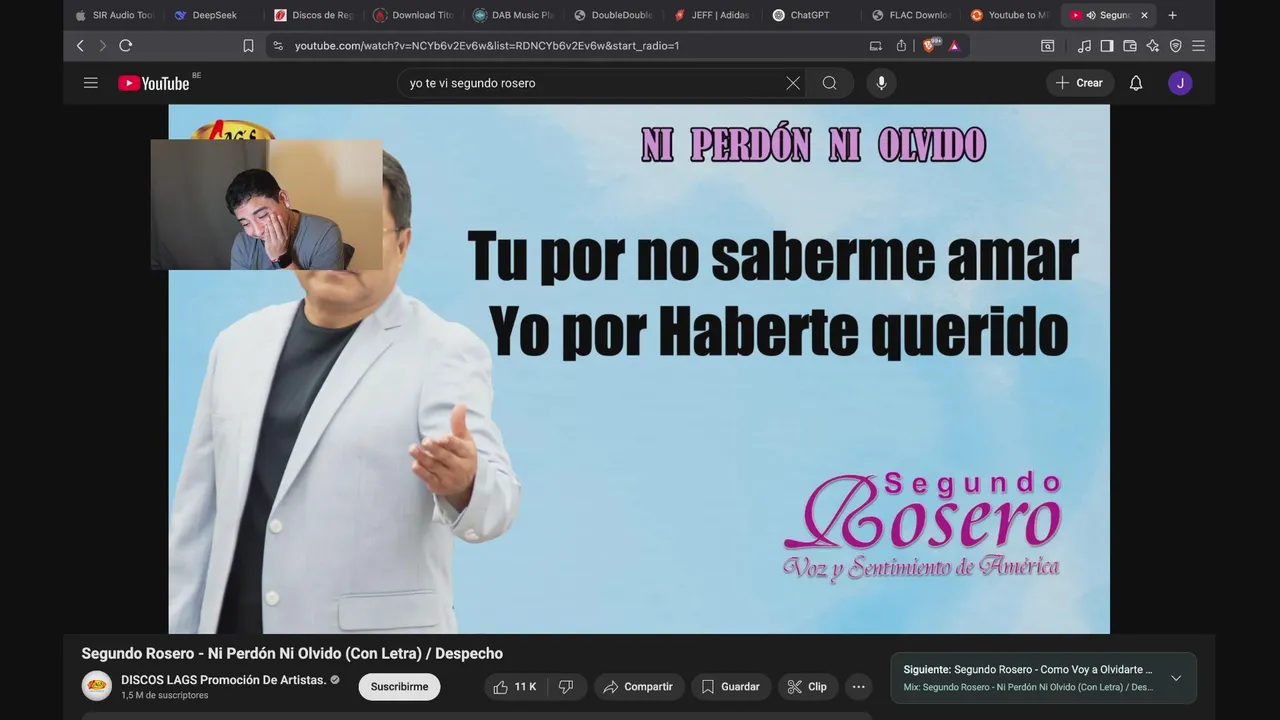This screenshot has height=720, width=1280.
Task: Open the Crear create menu
Action: pyautogui.click(x=1079, y=83)
